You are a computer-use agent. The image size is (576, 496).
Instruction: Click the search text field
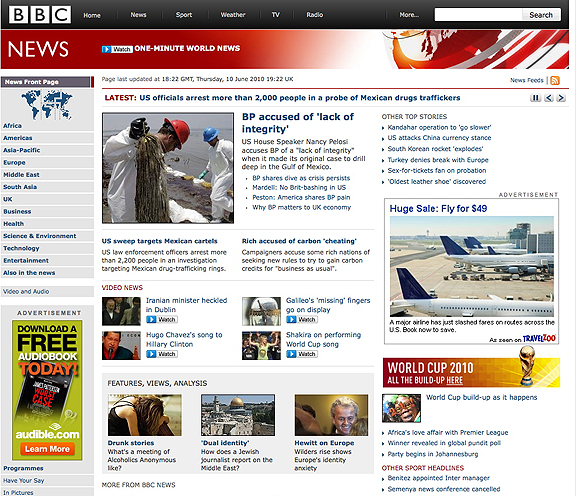(x=478, y=15)
